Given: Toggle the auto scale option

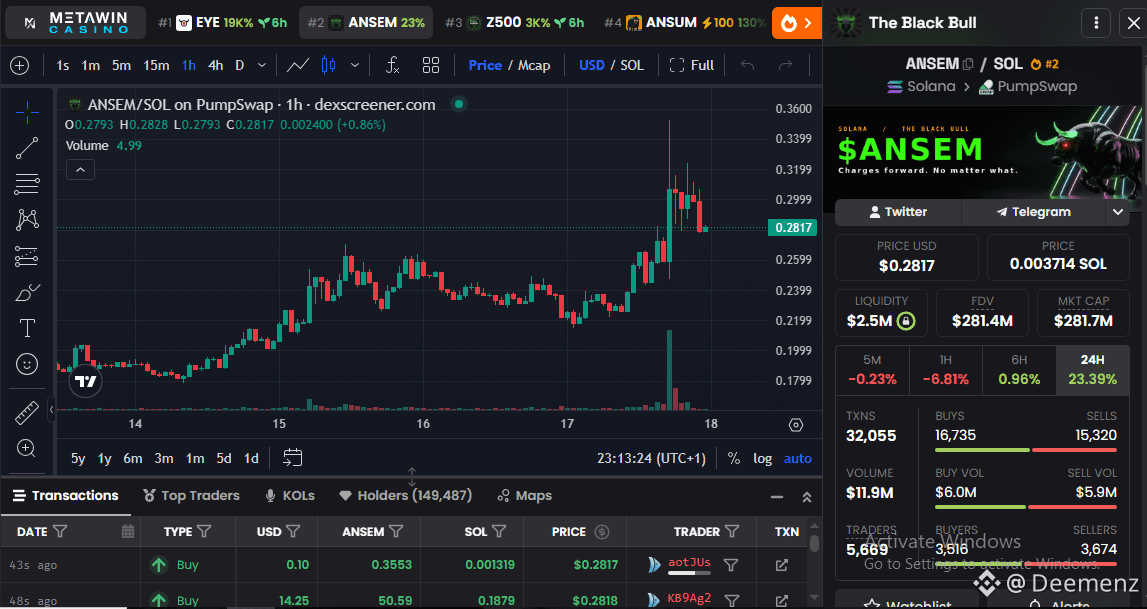Looking at the screenshot, I should (x=797, y=458).
